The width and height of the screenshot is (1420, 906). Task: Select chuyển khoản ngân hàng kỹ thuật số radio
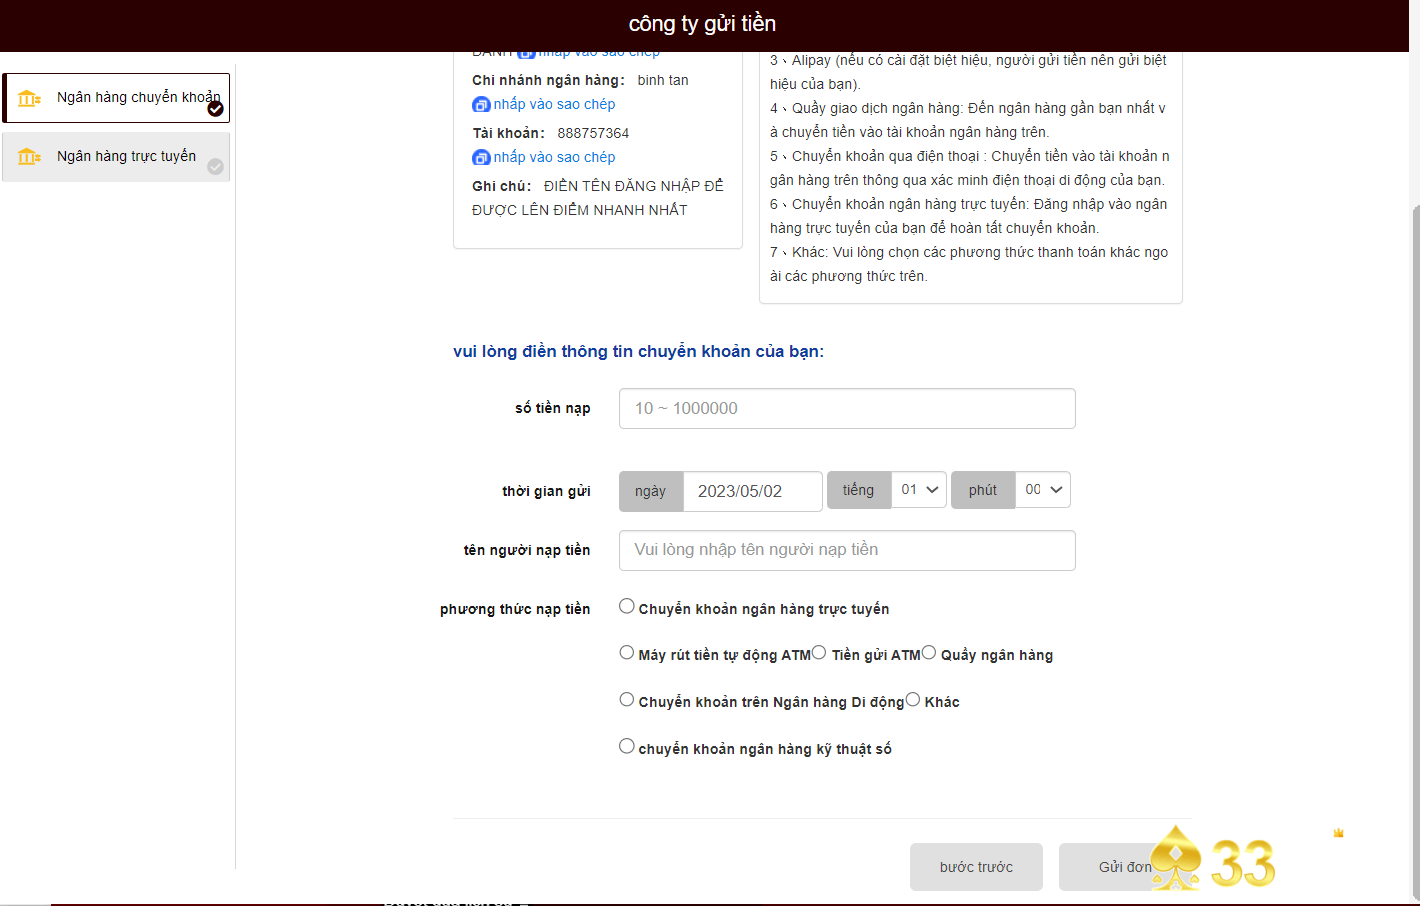pyautogui.click(x=627, y=746)
